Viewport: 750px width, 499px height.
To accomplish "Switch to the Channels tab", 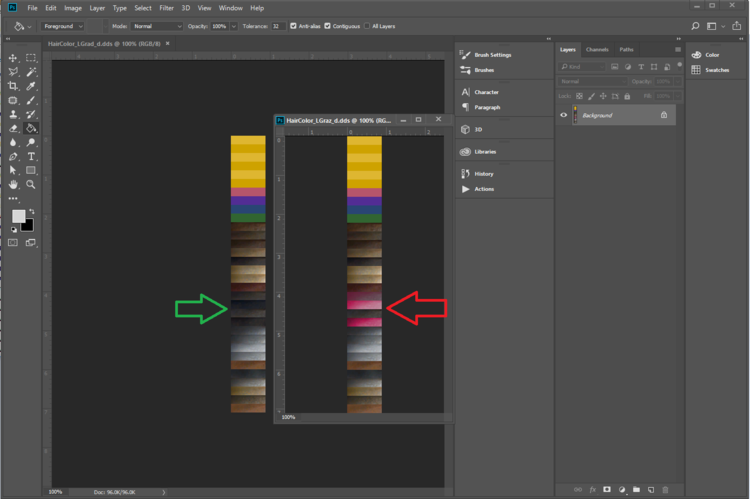I will [597, 50].
